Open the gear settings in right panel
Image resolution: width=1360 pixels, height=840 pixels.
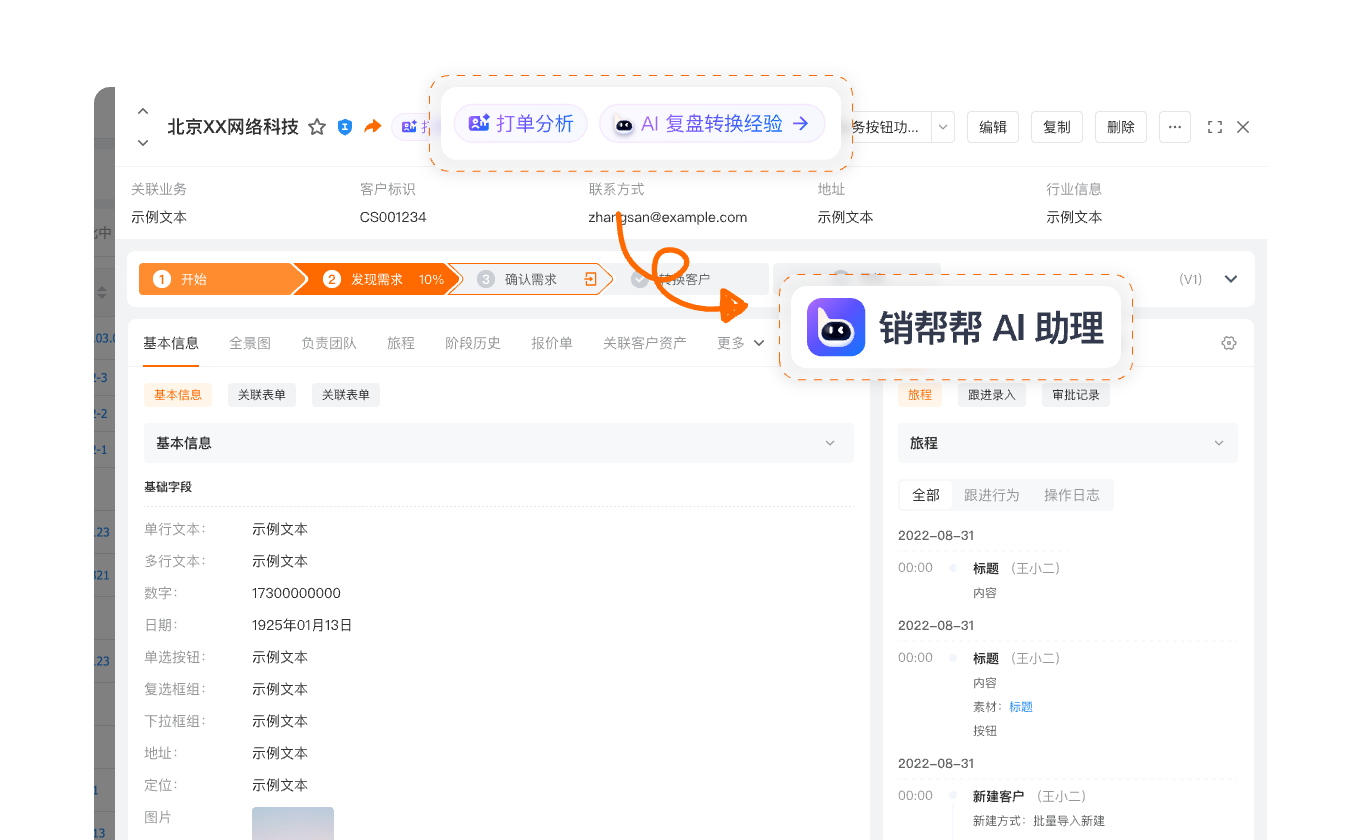point(1229,343)
